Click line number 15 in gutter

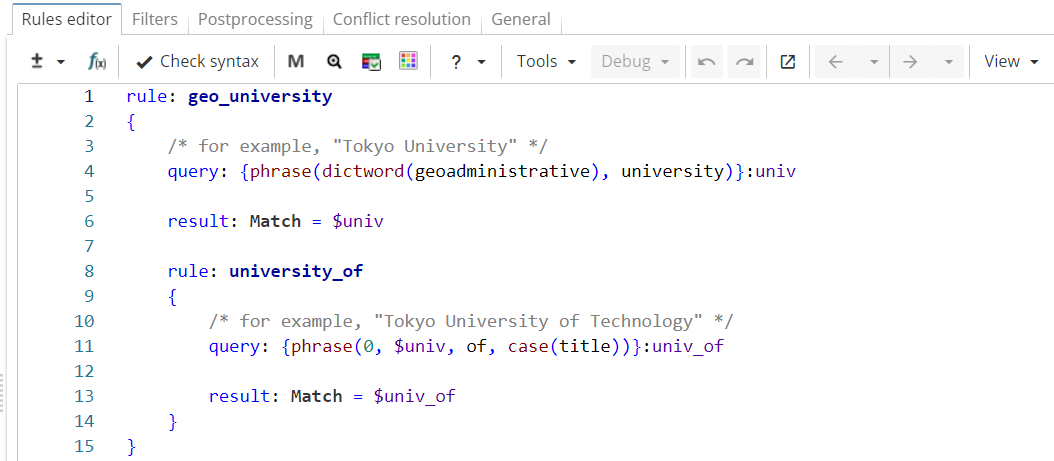tap(85, 447)
